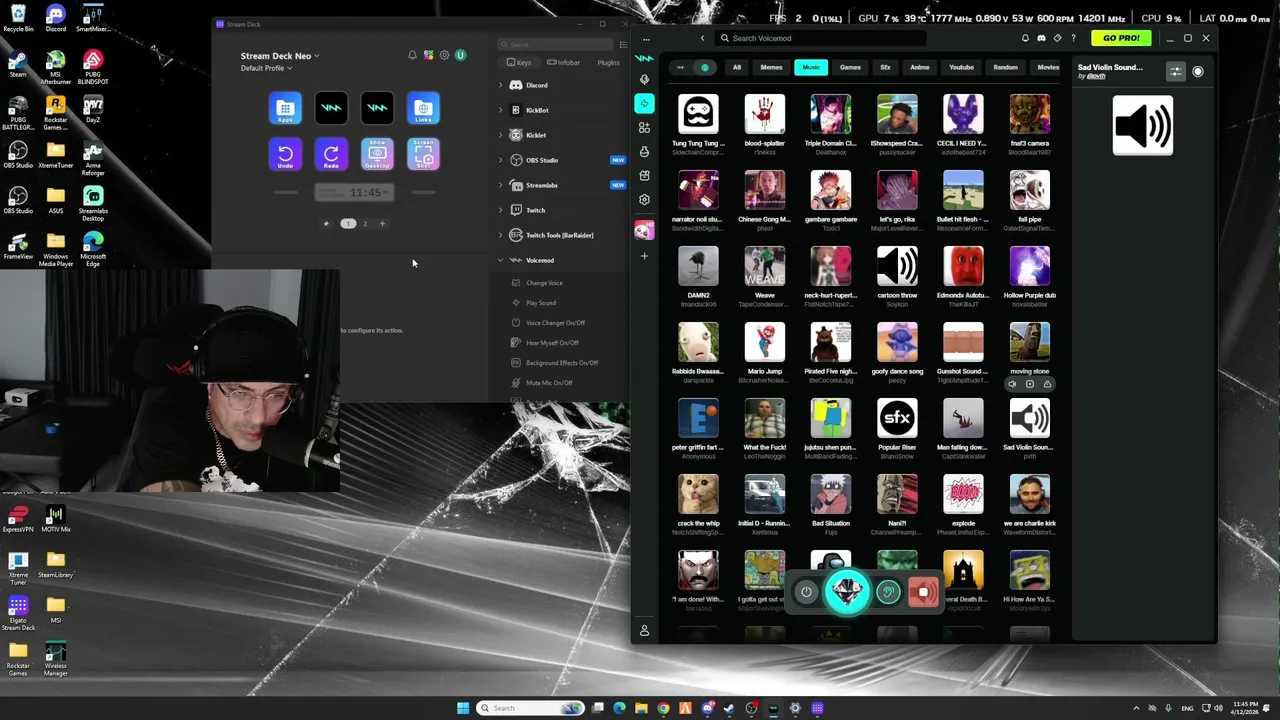Viewport: 1280px width, 720px height.
Task: Pin the Stream Deck page with the pin icon
Action: (x=326, y=223)
